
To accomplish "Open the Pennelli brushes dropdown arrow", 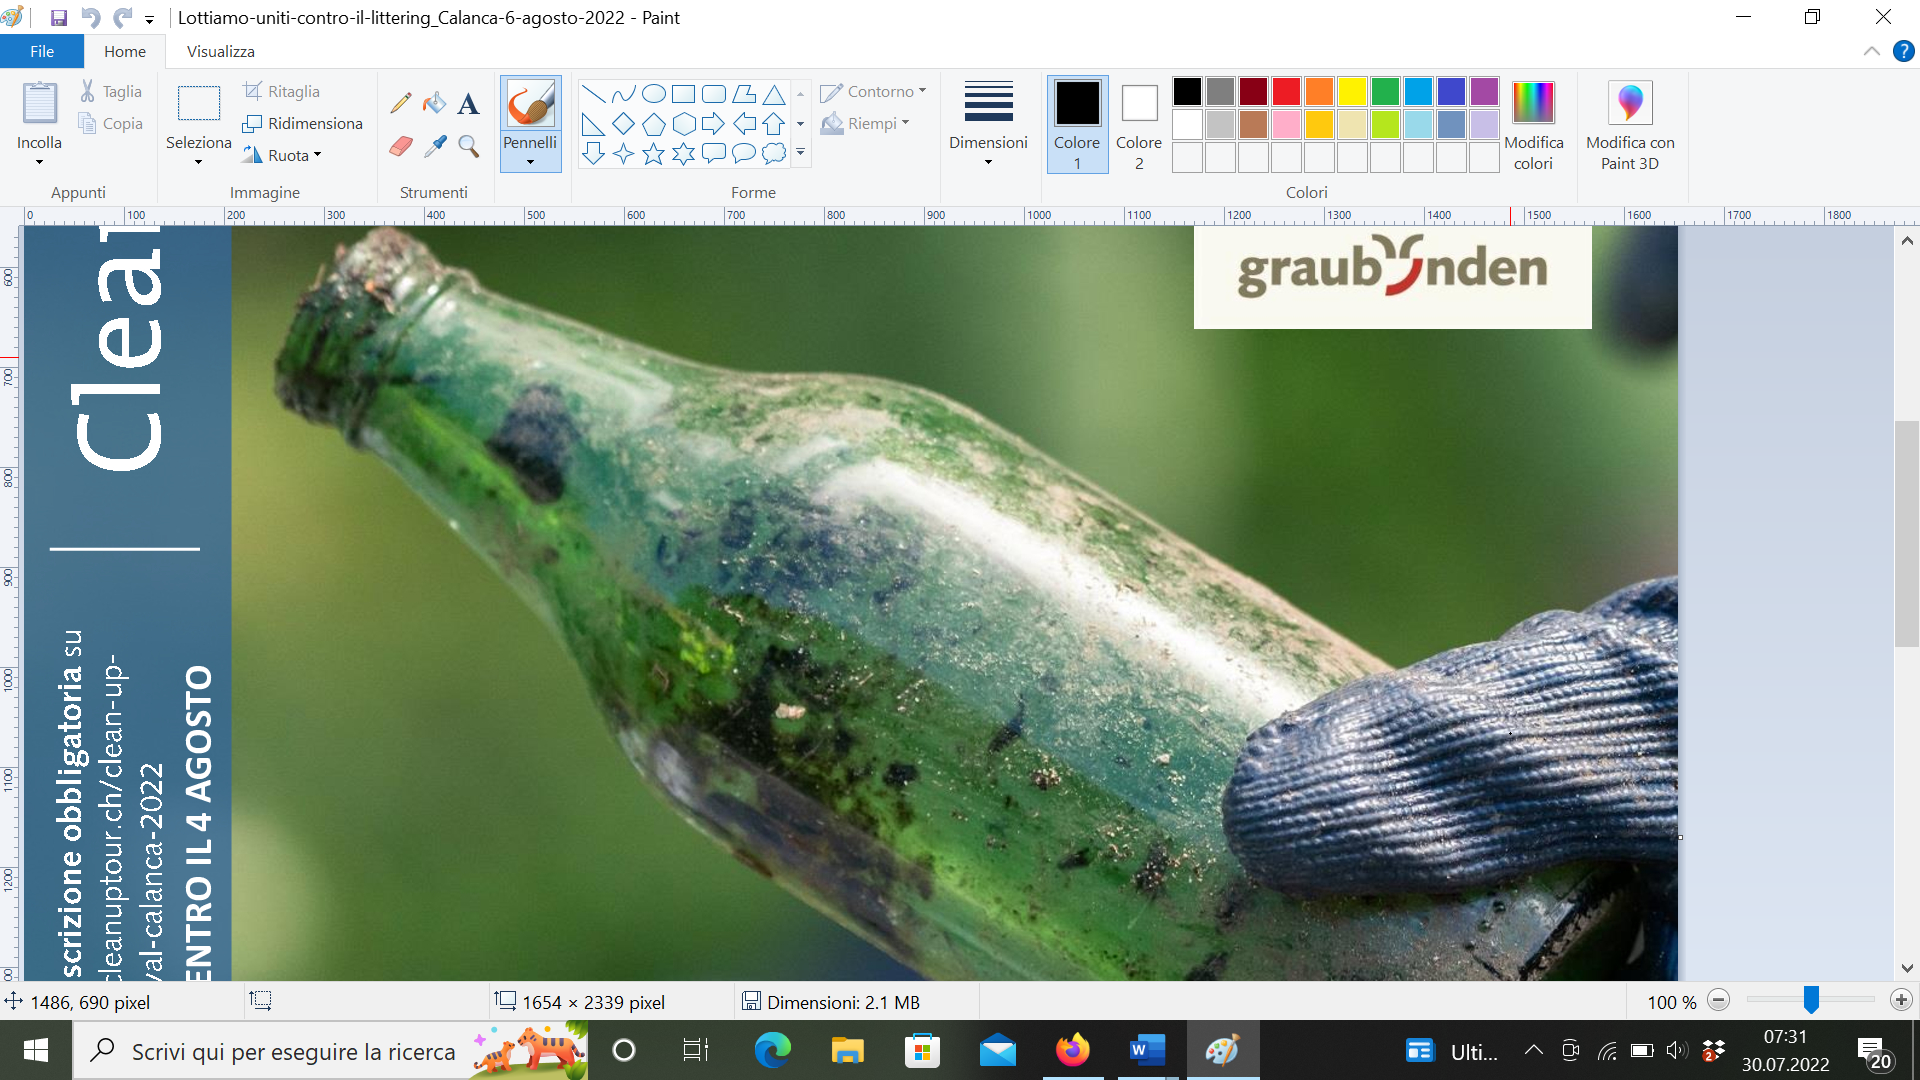I will coord(530,162).
